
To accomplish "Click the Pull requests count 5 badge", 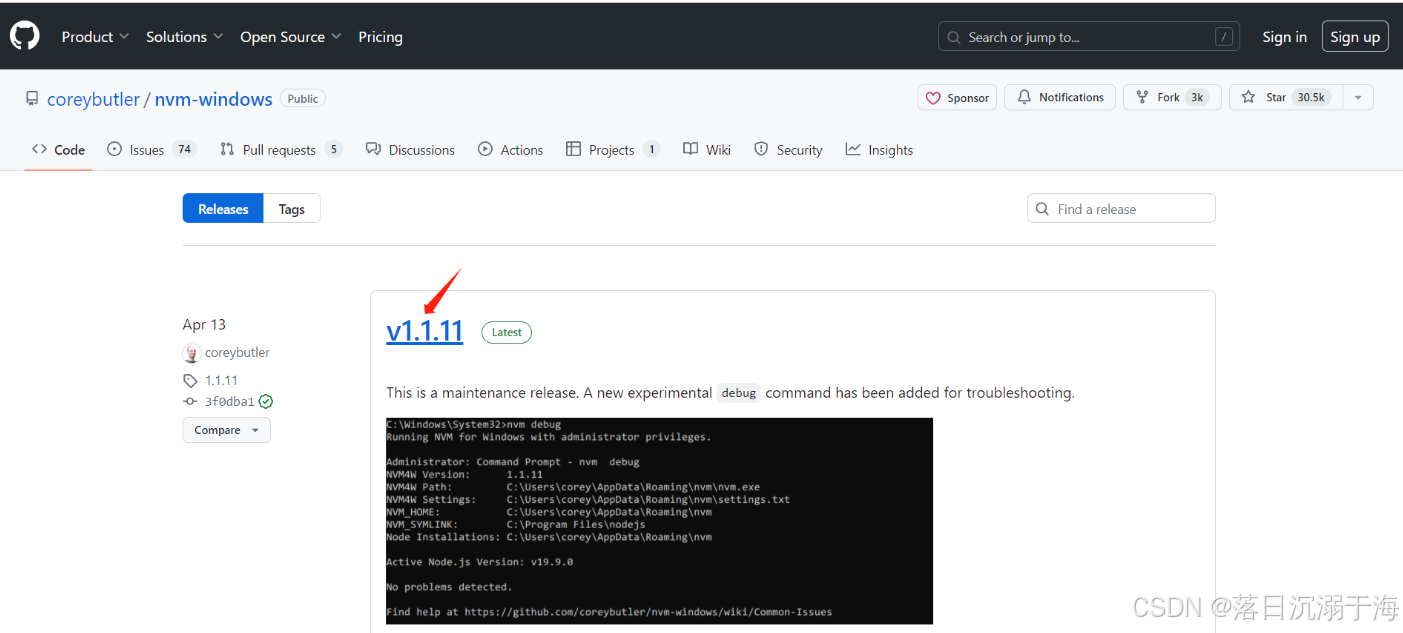I will pos(333,149).
